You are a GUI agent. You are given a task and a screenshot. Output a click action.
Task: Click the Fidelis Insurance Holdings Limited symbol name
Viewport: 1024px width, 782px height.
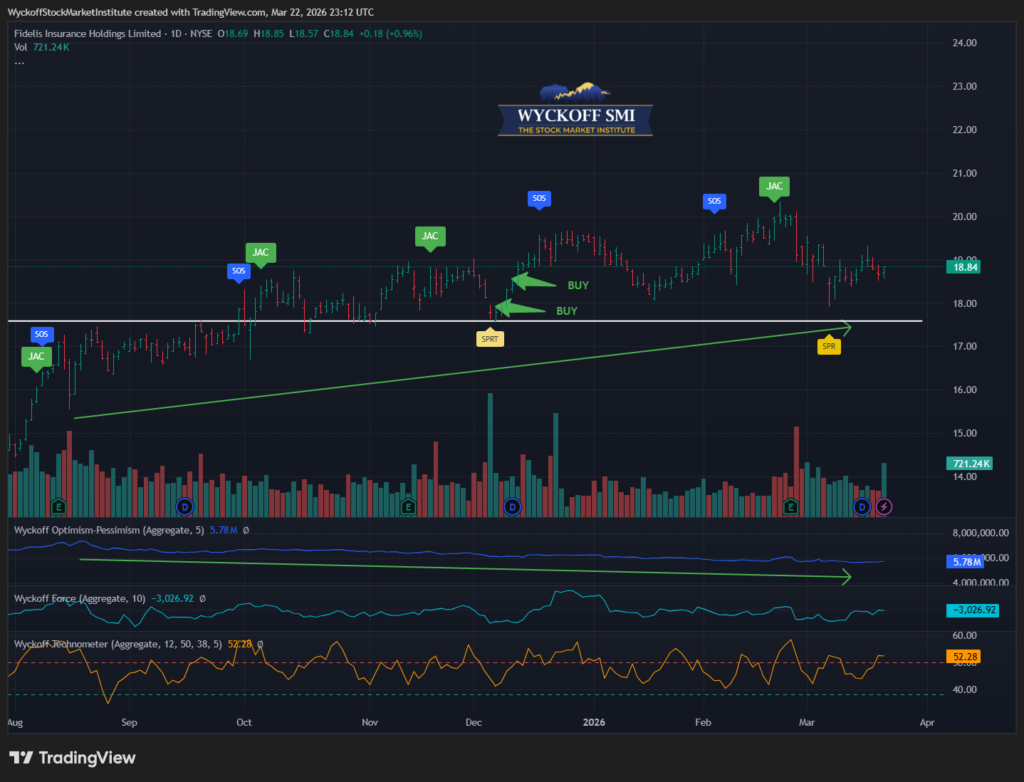[x=90, y=34]
